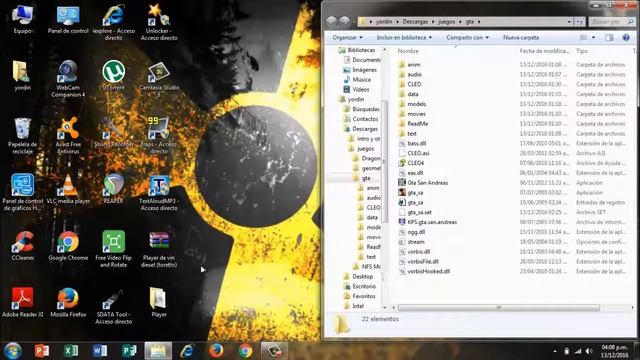Select the Player folder on desktop
The width and height of the screenshot is (640, 360).
159,302
